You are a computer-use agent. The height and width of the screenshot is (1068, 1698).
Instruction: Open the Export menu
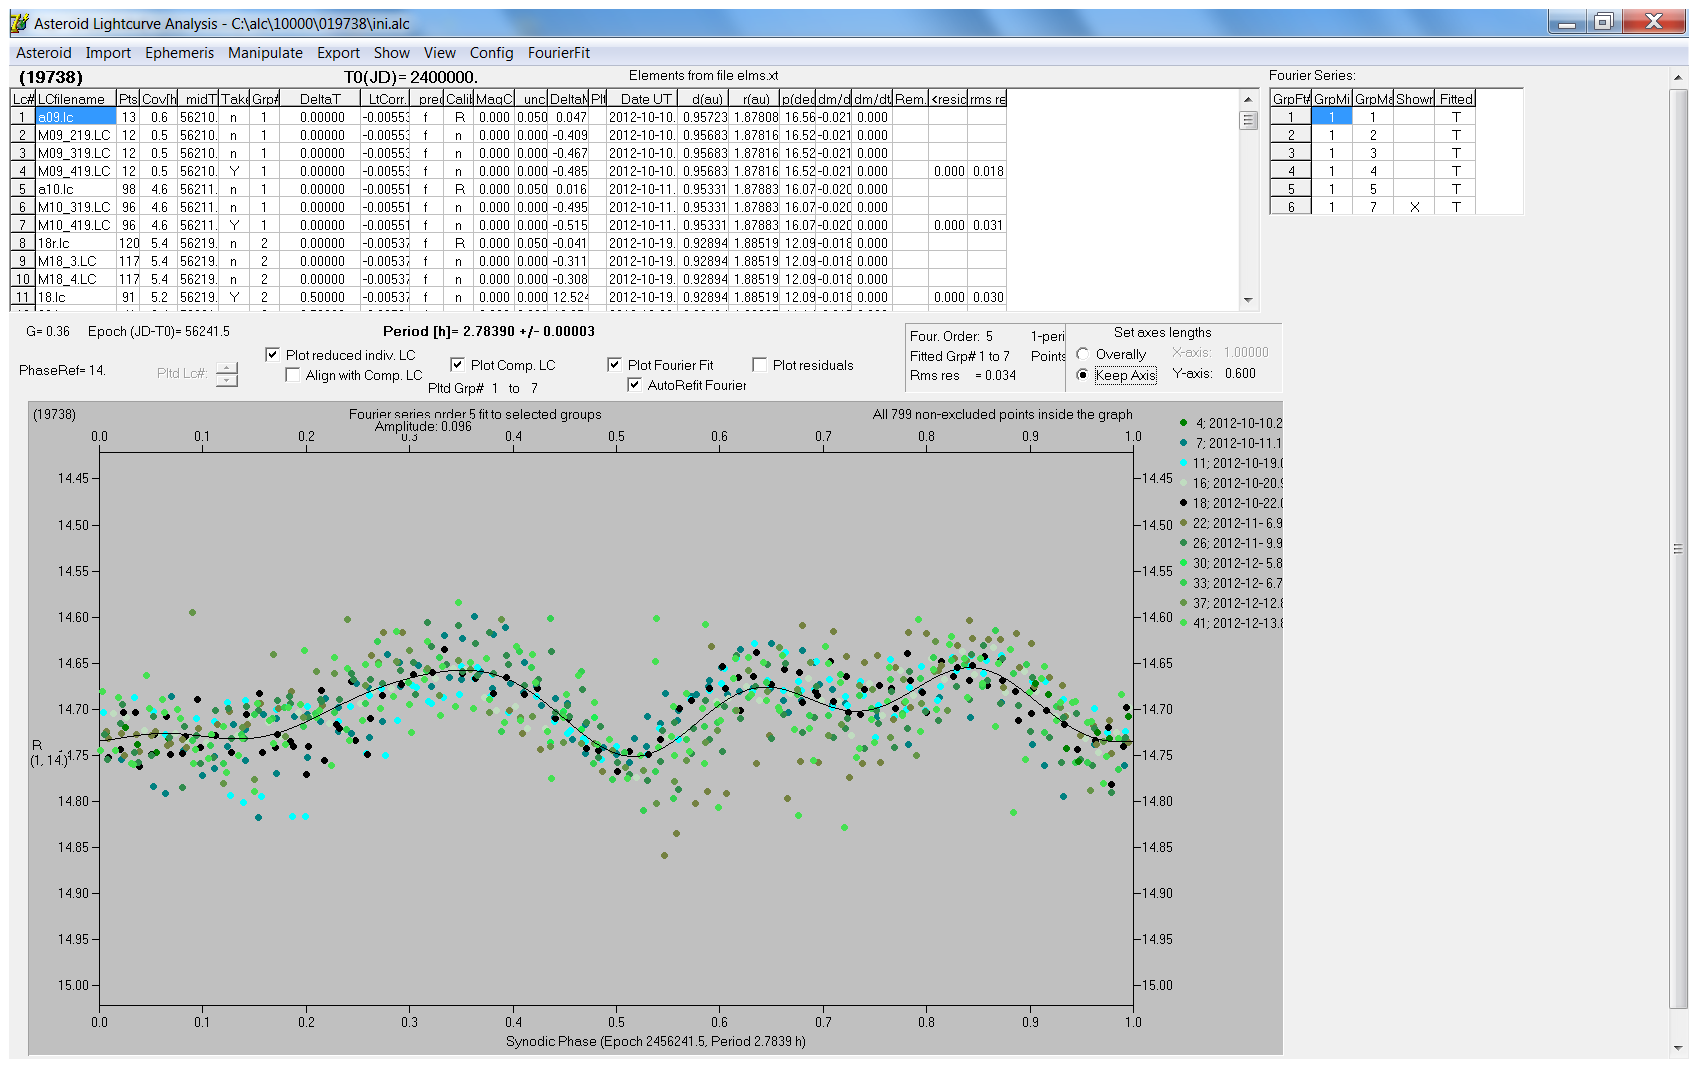click(x=338, y=53)
